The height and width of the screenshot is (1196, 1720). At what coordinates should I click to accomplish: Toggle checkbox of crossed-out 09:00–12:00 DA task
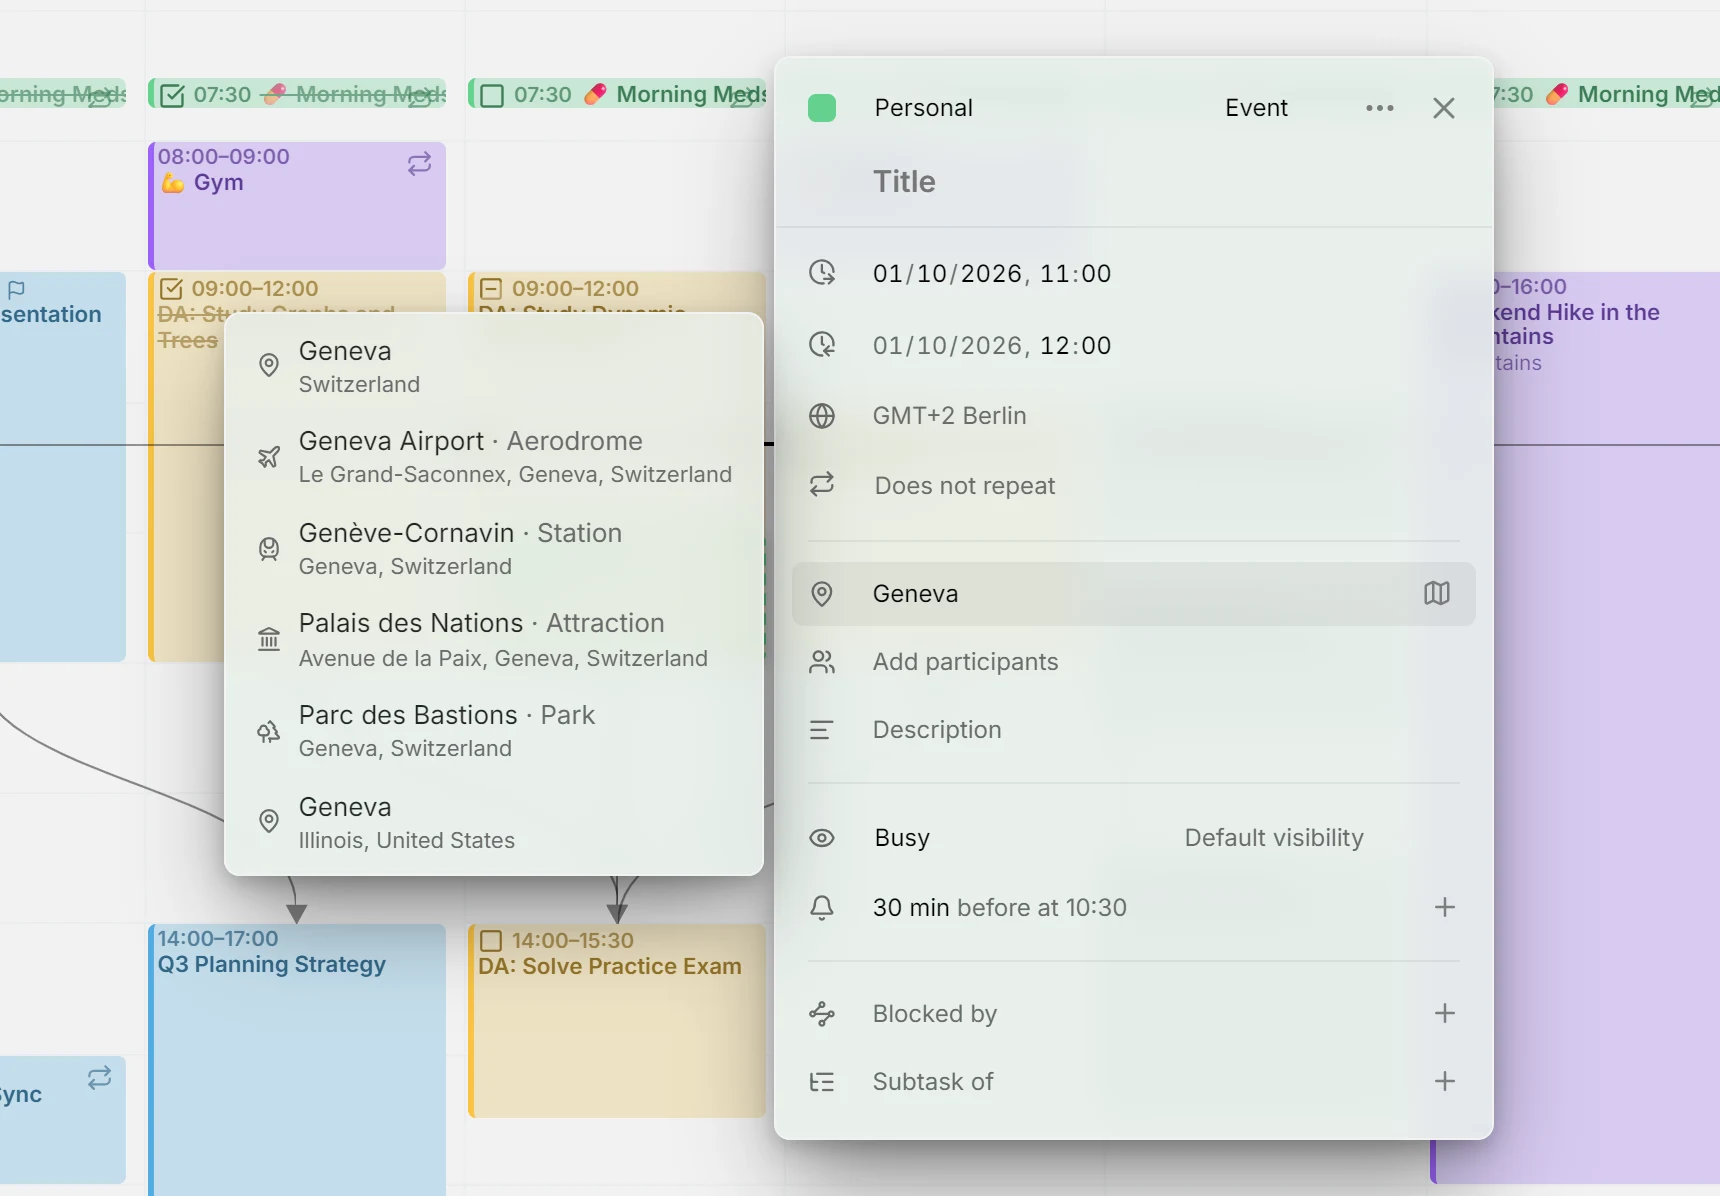(x=172, y=289)
